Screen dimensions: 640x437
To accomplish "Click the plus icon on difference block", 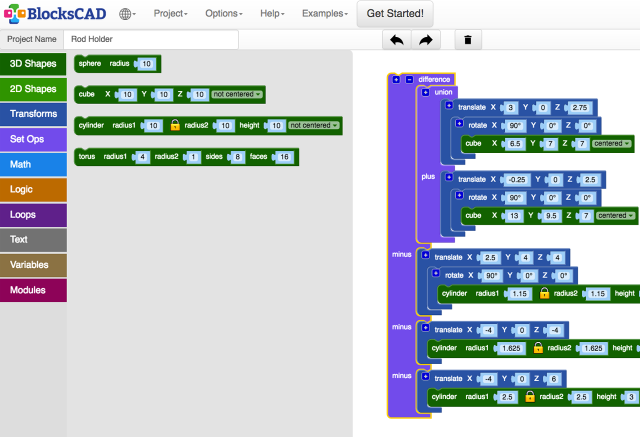I will click(x=397, y=79).
